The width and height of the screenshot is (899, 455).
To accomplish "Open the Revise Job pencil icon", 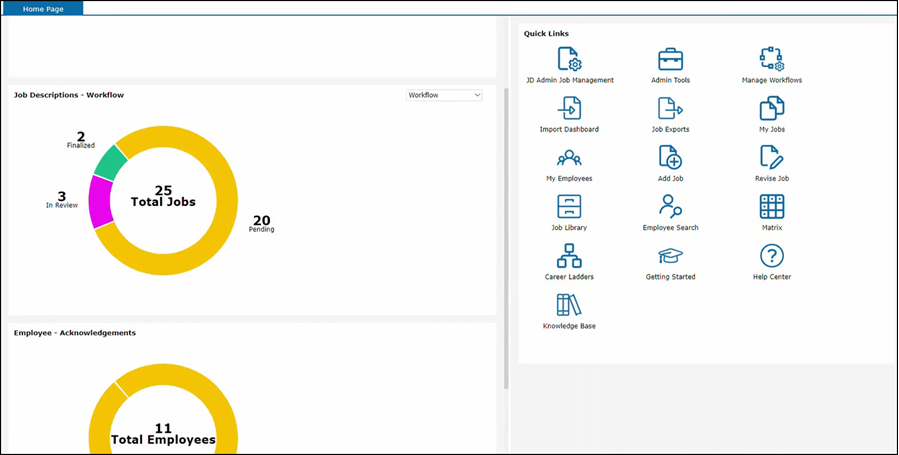I will (771, 157).
